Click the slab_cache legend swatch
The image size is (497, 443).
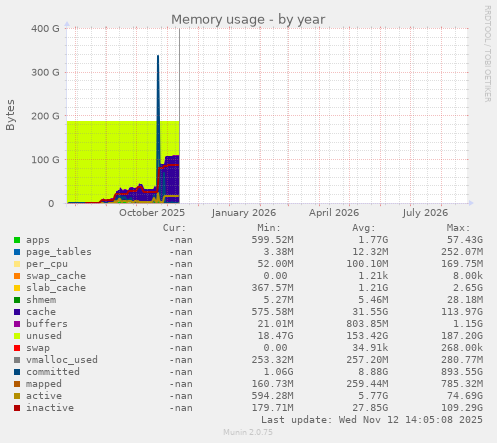coord(17,288)
